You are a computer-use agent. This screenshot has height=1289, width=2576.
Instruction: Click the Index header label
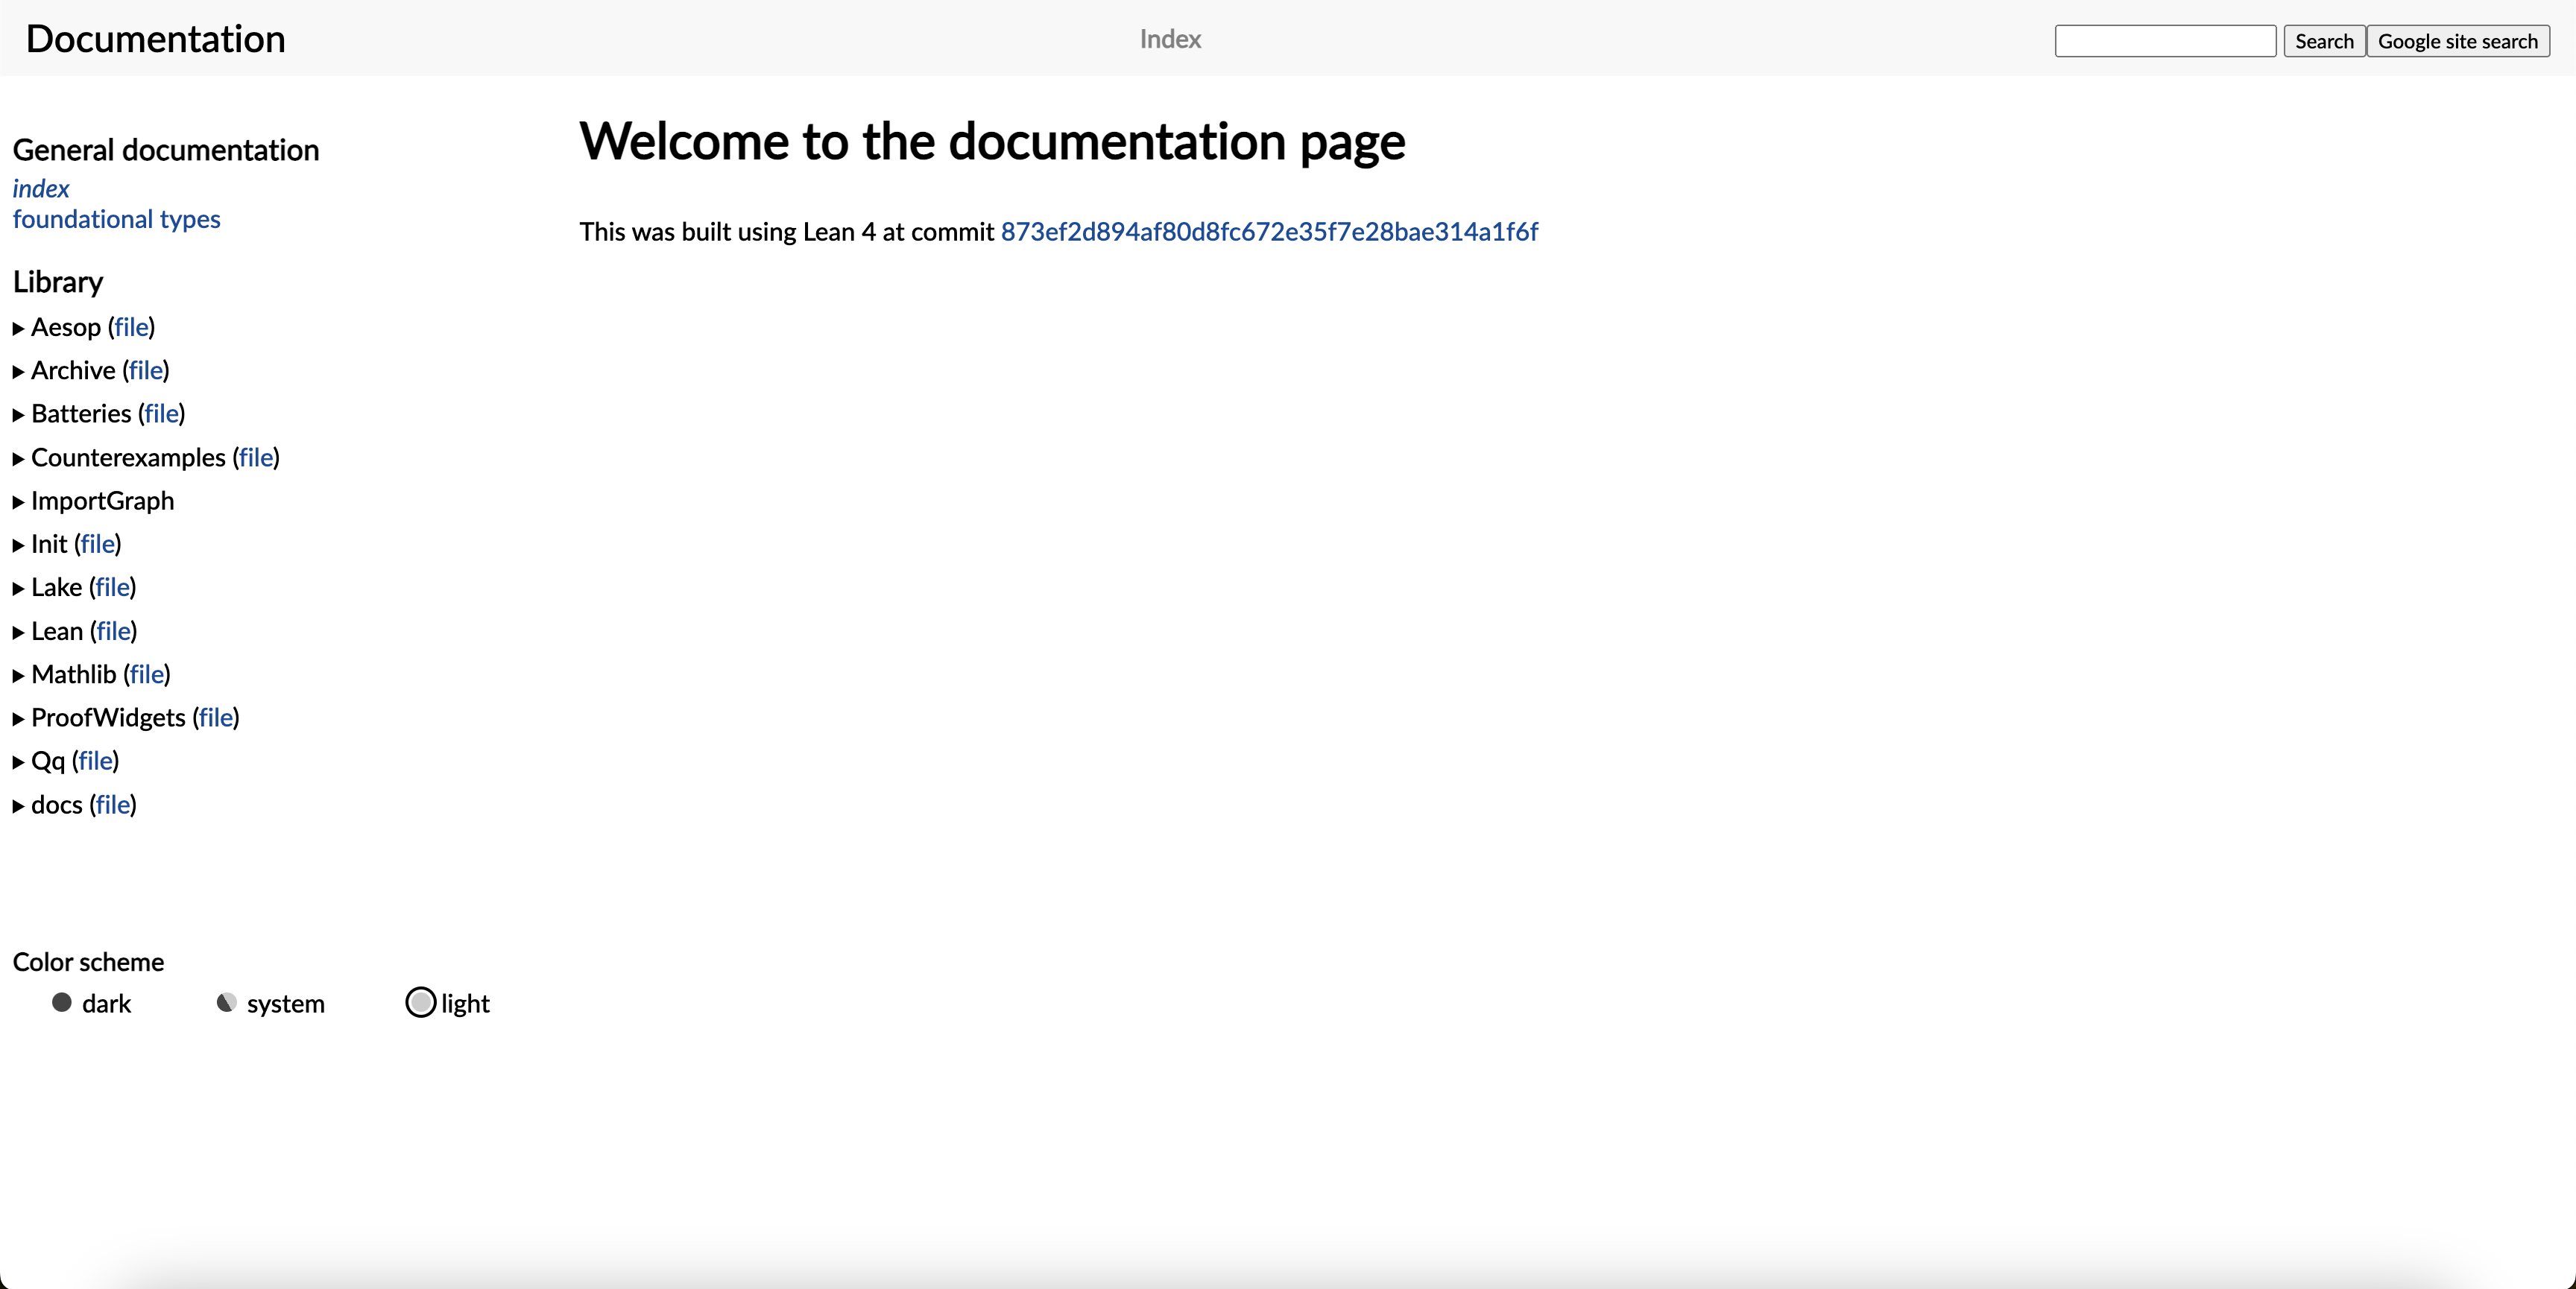coord(1170,39)
